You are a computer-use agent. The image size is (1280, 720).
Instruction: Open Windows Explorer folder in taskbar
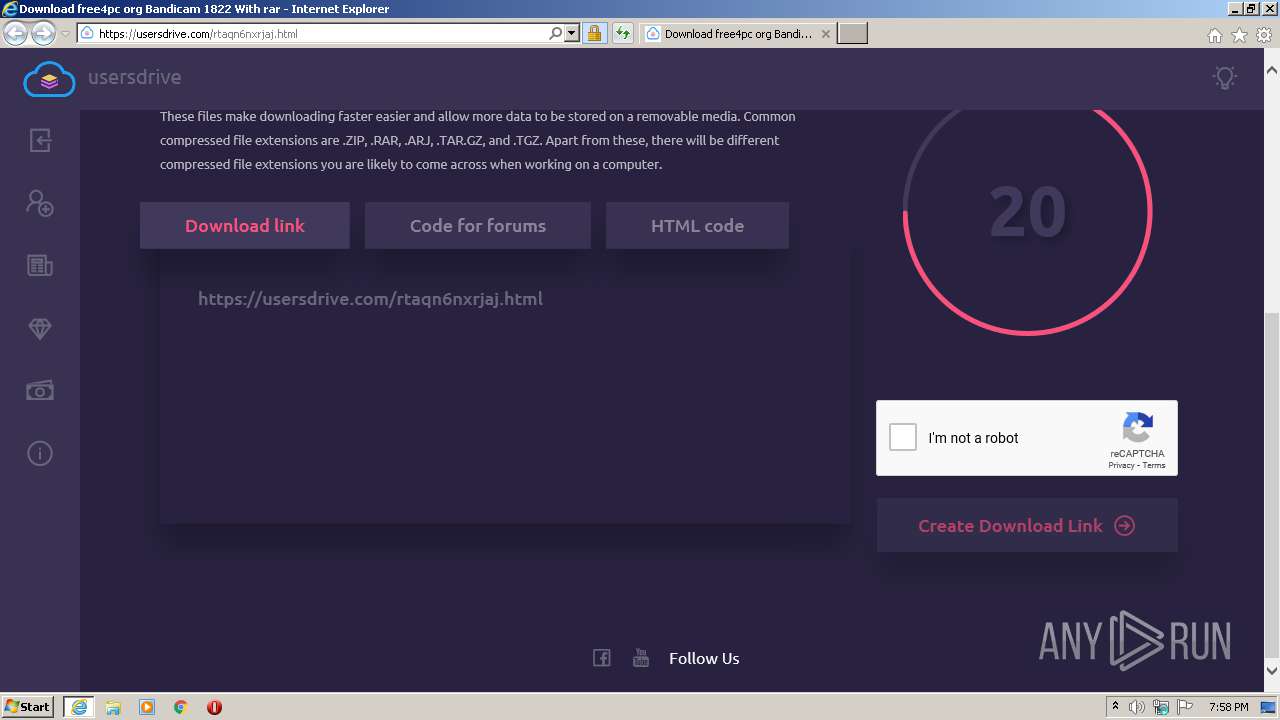[113, 707]
